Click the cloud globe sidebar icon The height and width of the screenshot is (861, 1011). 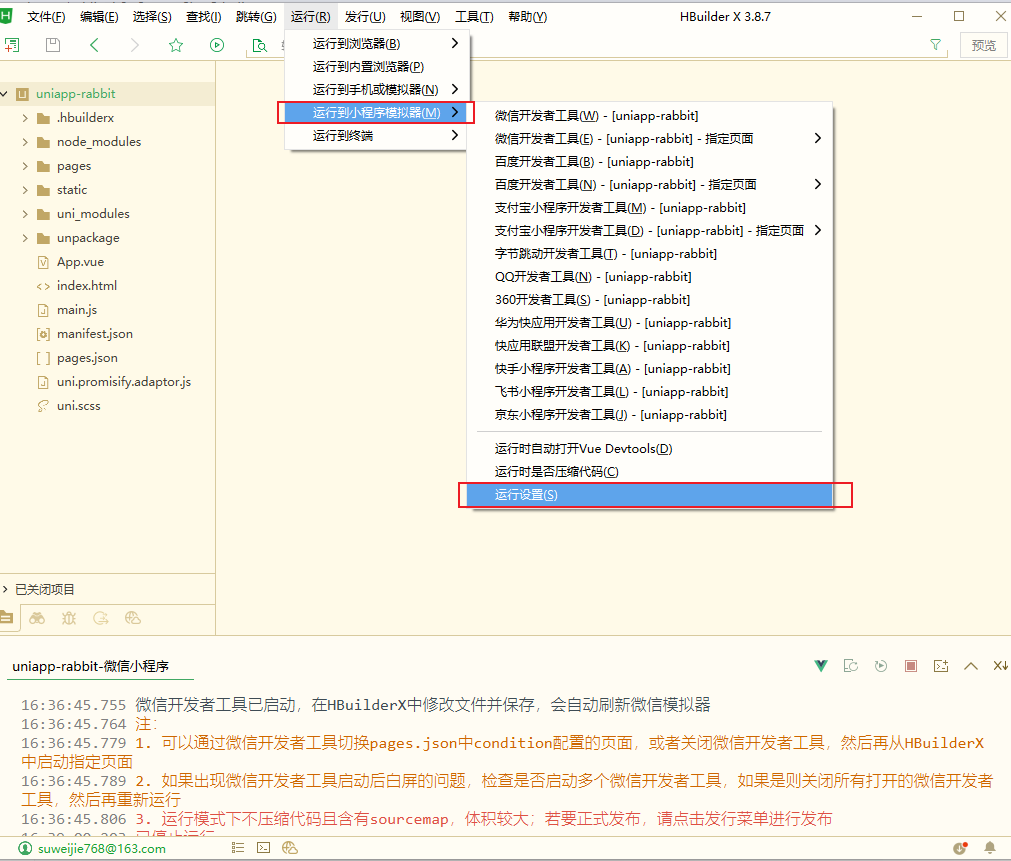[133, 618]
